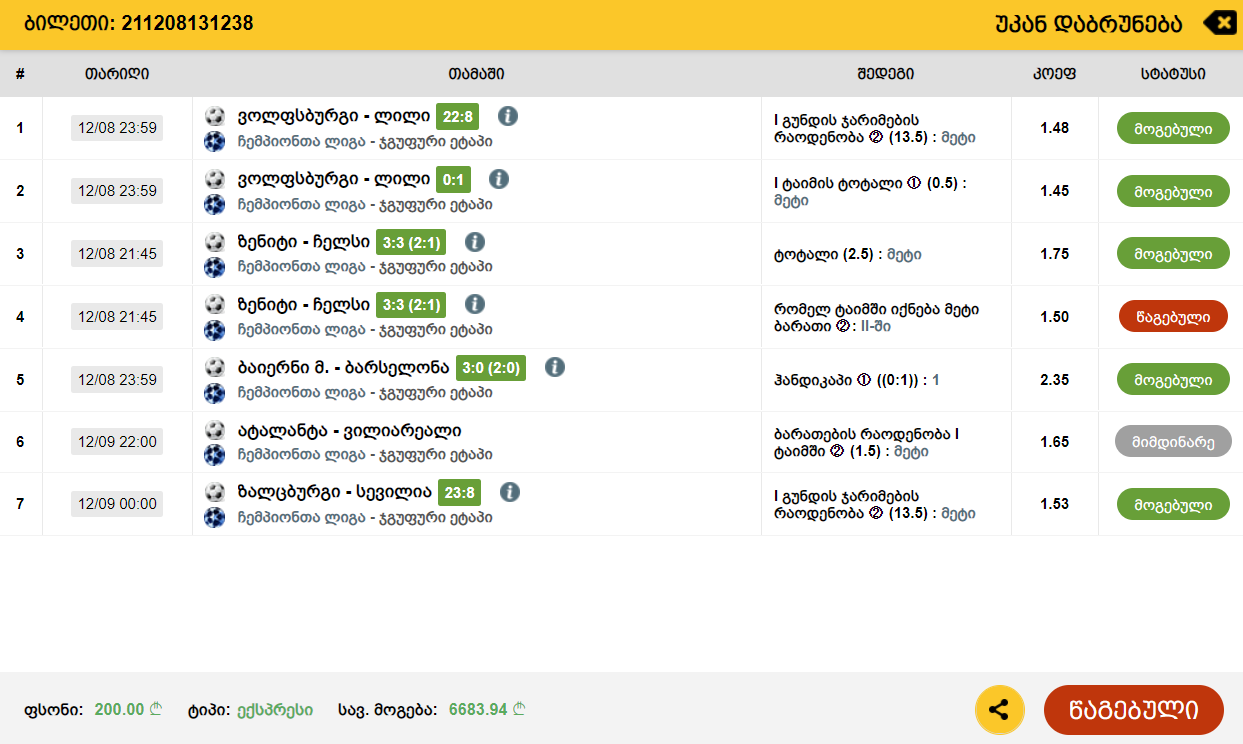Open the info icon for ზალცბურგი - სევილია
The height and width of the screenshot is (744, 1243).
tap(510, 492)
